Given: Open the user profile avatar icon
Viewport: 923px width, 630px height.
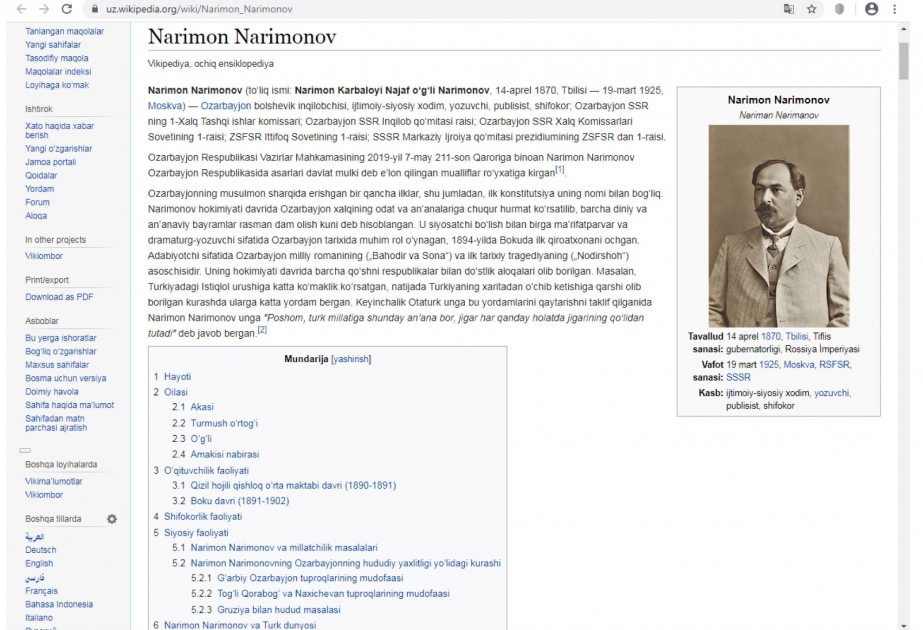Looking at the screenshot, I should click(872, 9).
